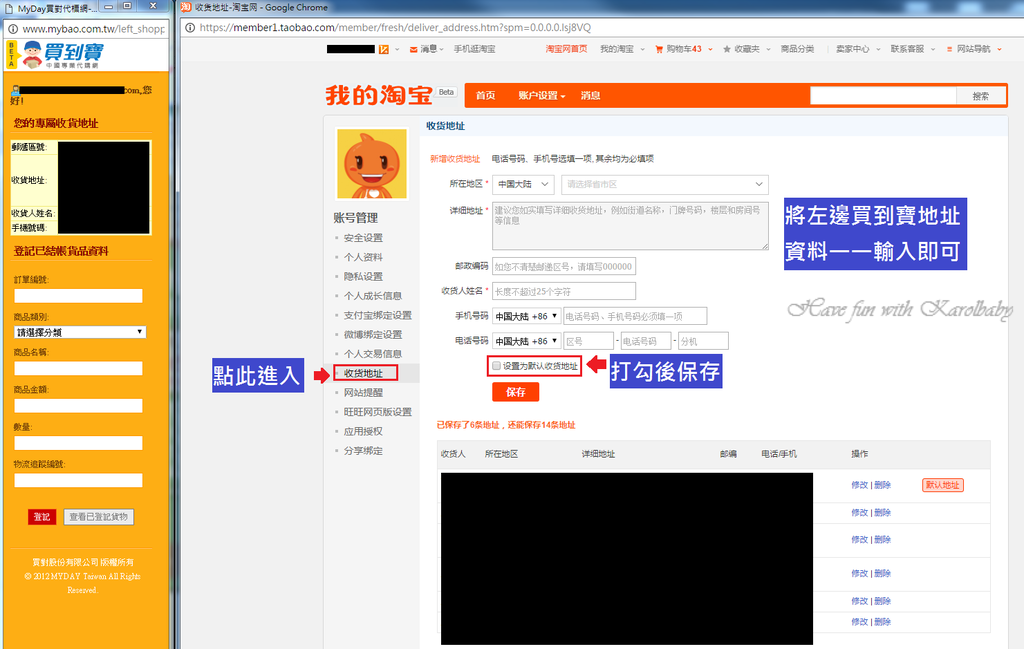Open 支付宝绑定设置 in the sidebar
Image resolution: width=1024 pixels, height=649 pixels.
[377, 315]
